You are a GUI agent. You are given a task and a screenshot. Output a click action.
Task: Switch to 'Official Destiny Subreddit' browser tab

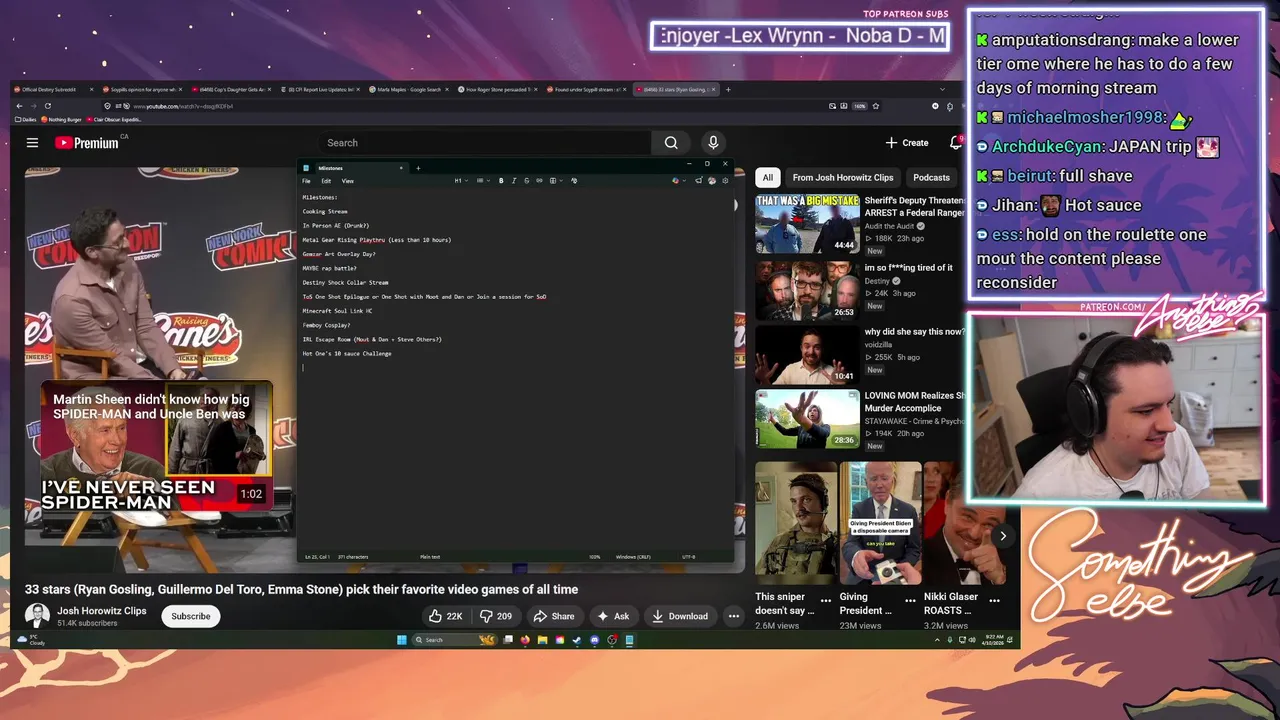(52, 89)
